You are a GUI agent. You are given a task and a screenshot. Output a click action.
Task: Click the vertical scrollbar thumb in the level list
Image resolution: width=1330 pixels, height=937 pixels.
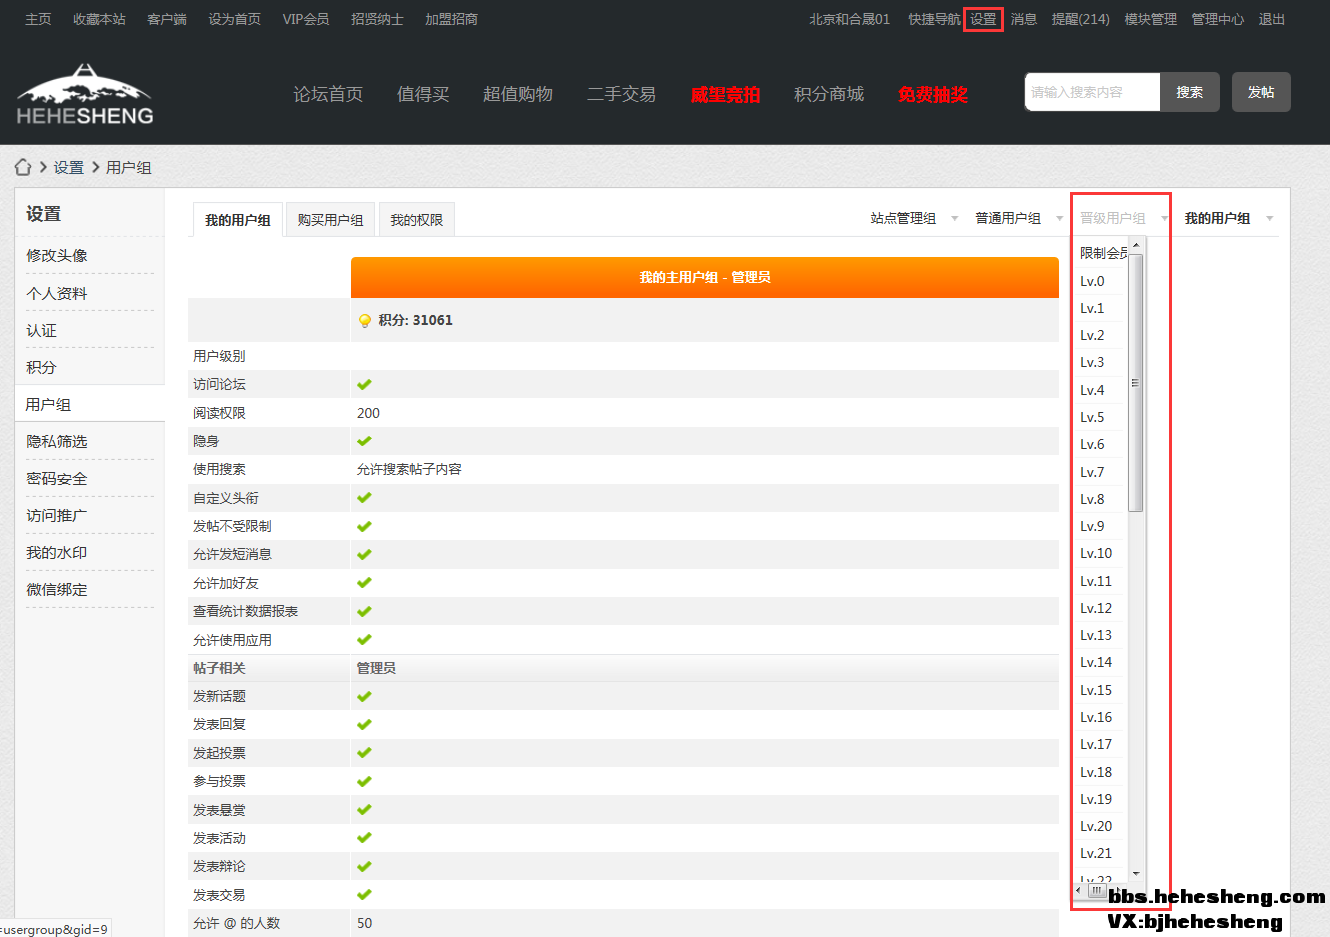[1135, 383]
